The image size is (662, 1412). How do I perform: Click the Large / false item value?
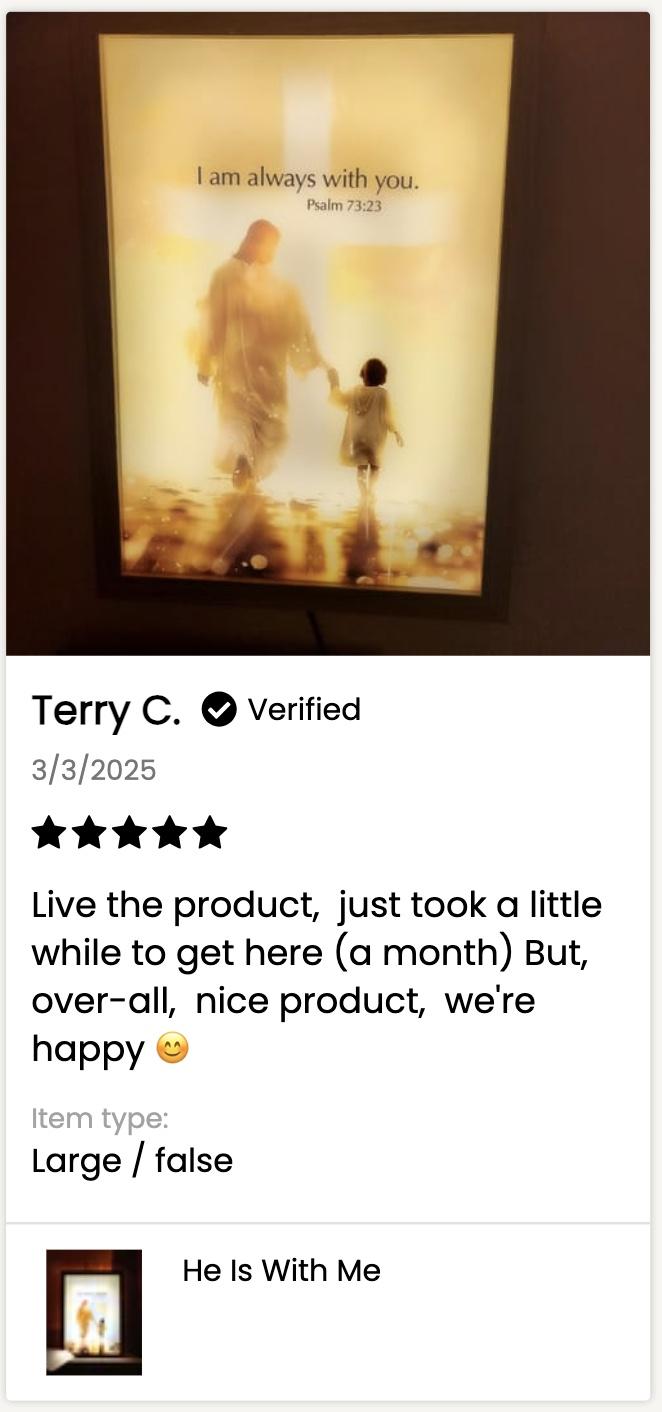[132, 1161]
